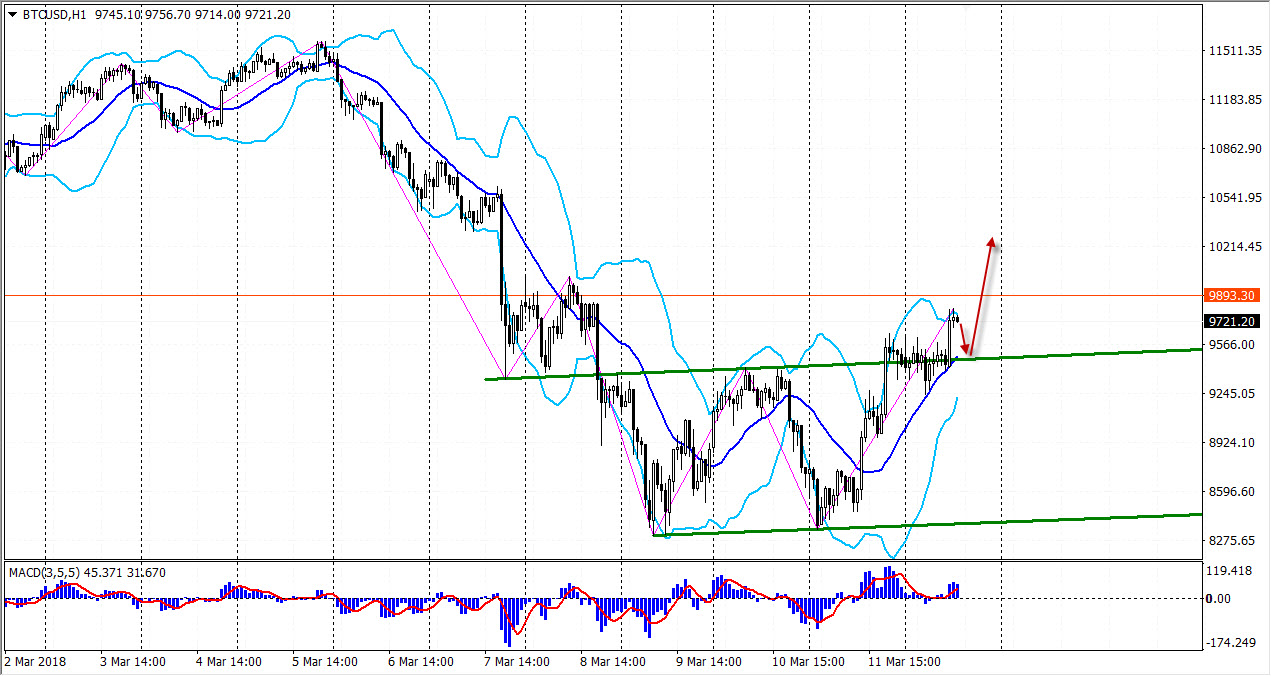Click the 7 Mar 14:00 time label

pos(519,662)
